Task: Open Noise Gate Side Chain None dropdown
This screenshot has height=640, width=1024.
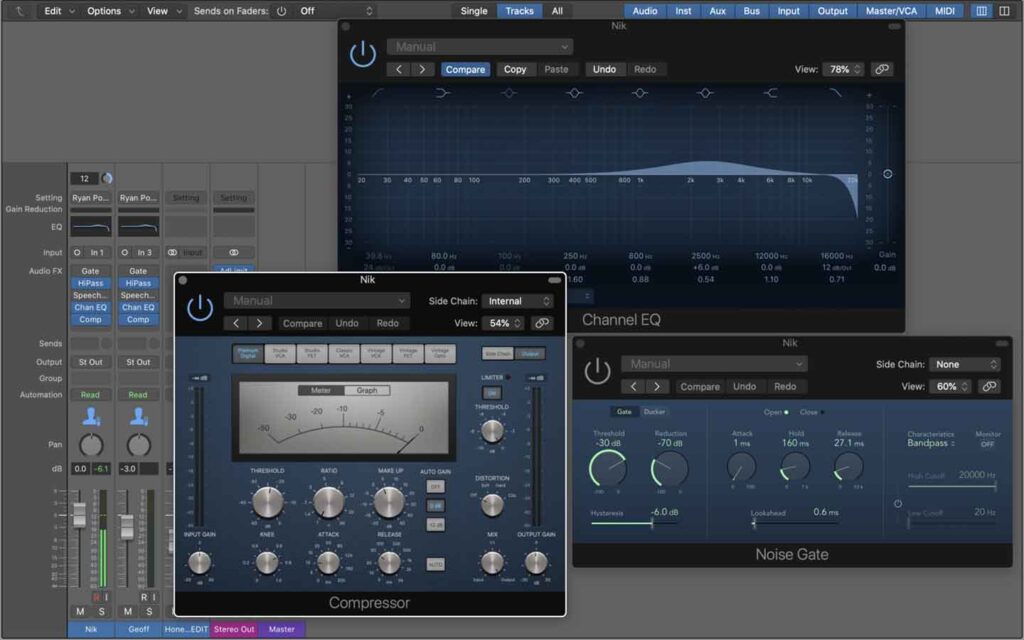Action: click(x=965, y=364)
